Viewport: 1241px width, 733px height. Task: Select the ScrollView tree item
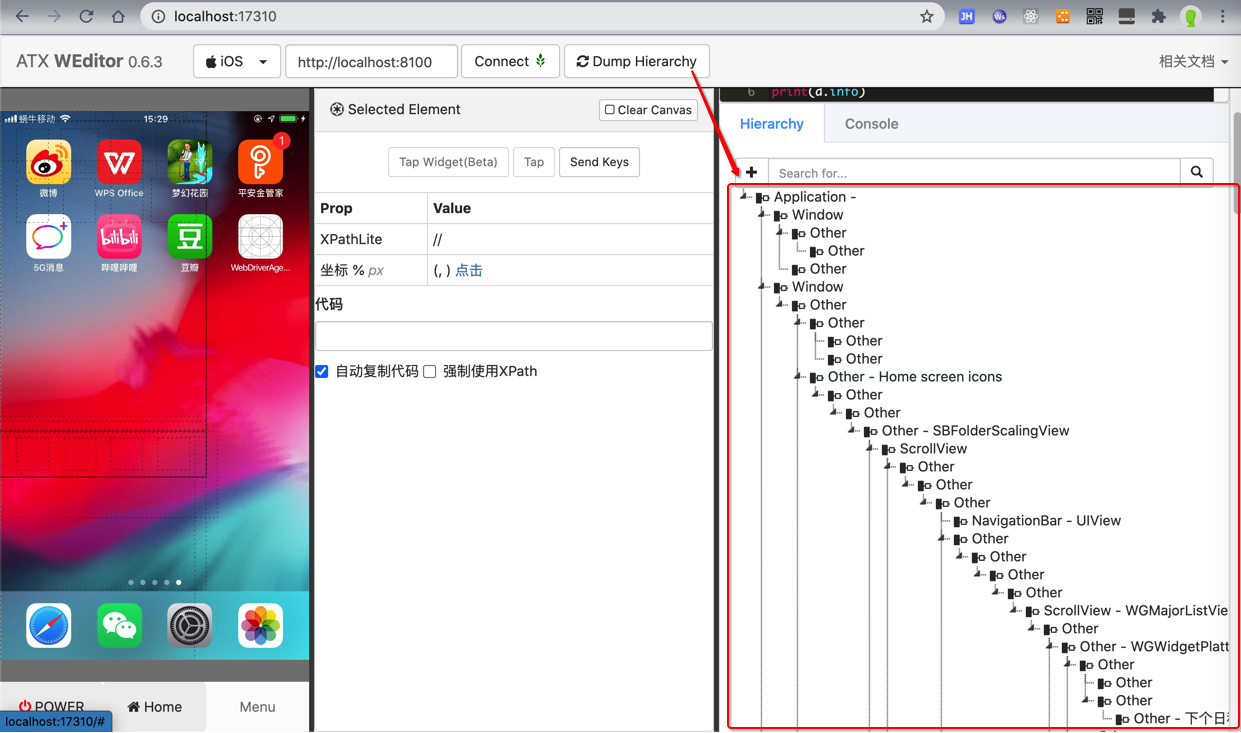pos(933,448)
